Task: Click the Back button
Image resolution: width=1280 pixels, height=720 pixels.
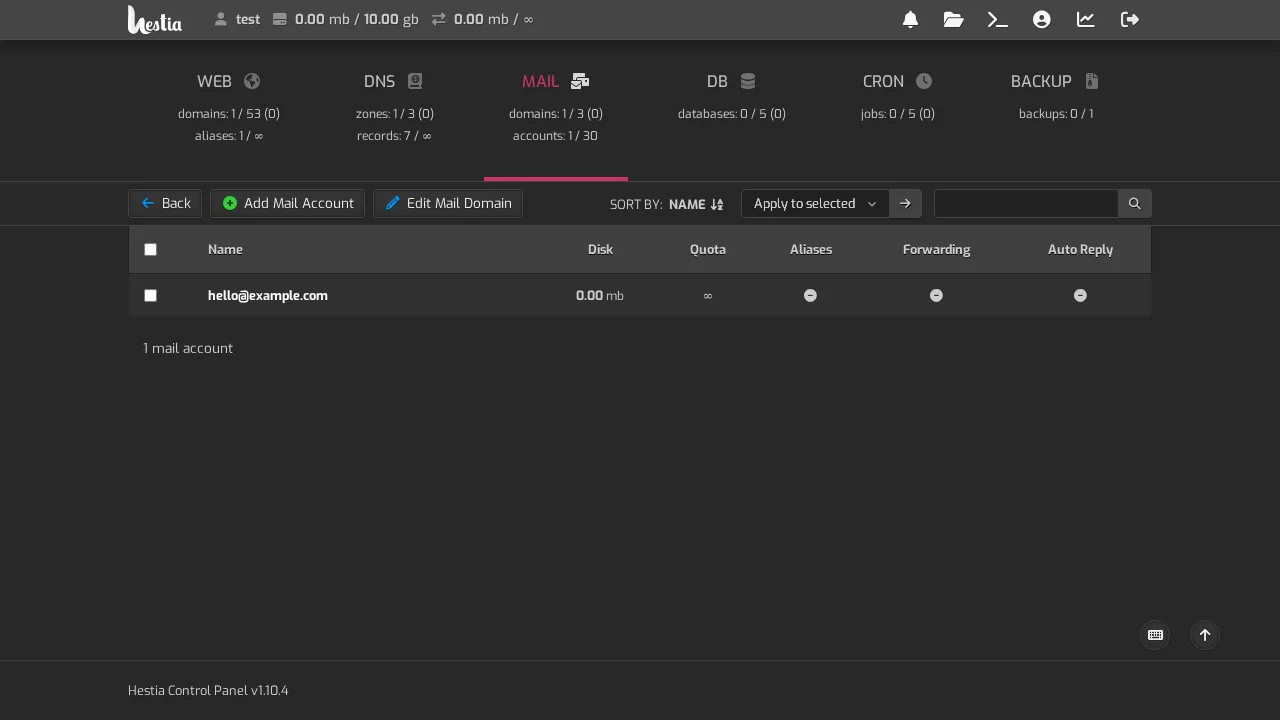Action: tap(165, 203)
